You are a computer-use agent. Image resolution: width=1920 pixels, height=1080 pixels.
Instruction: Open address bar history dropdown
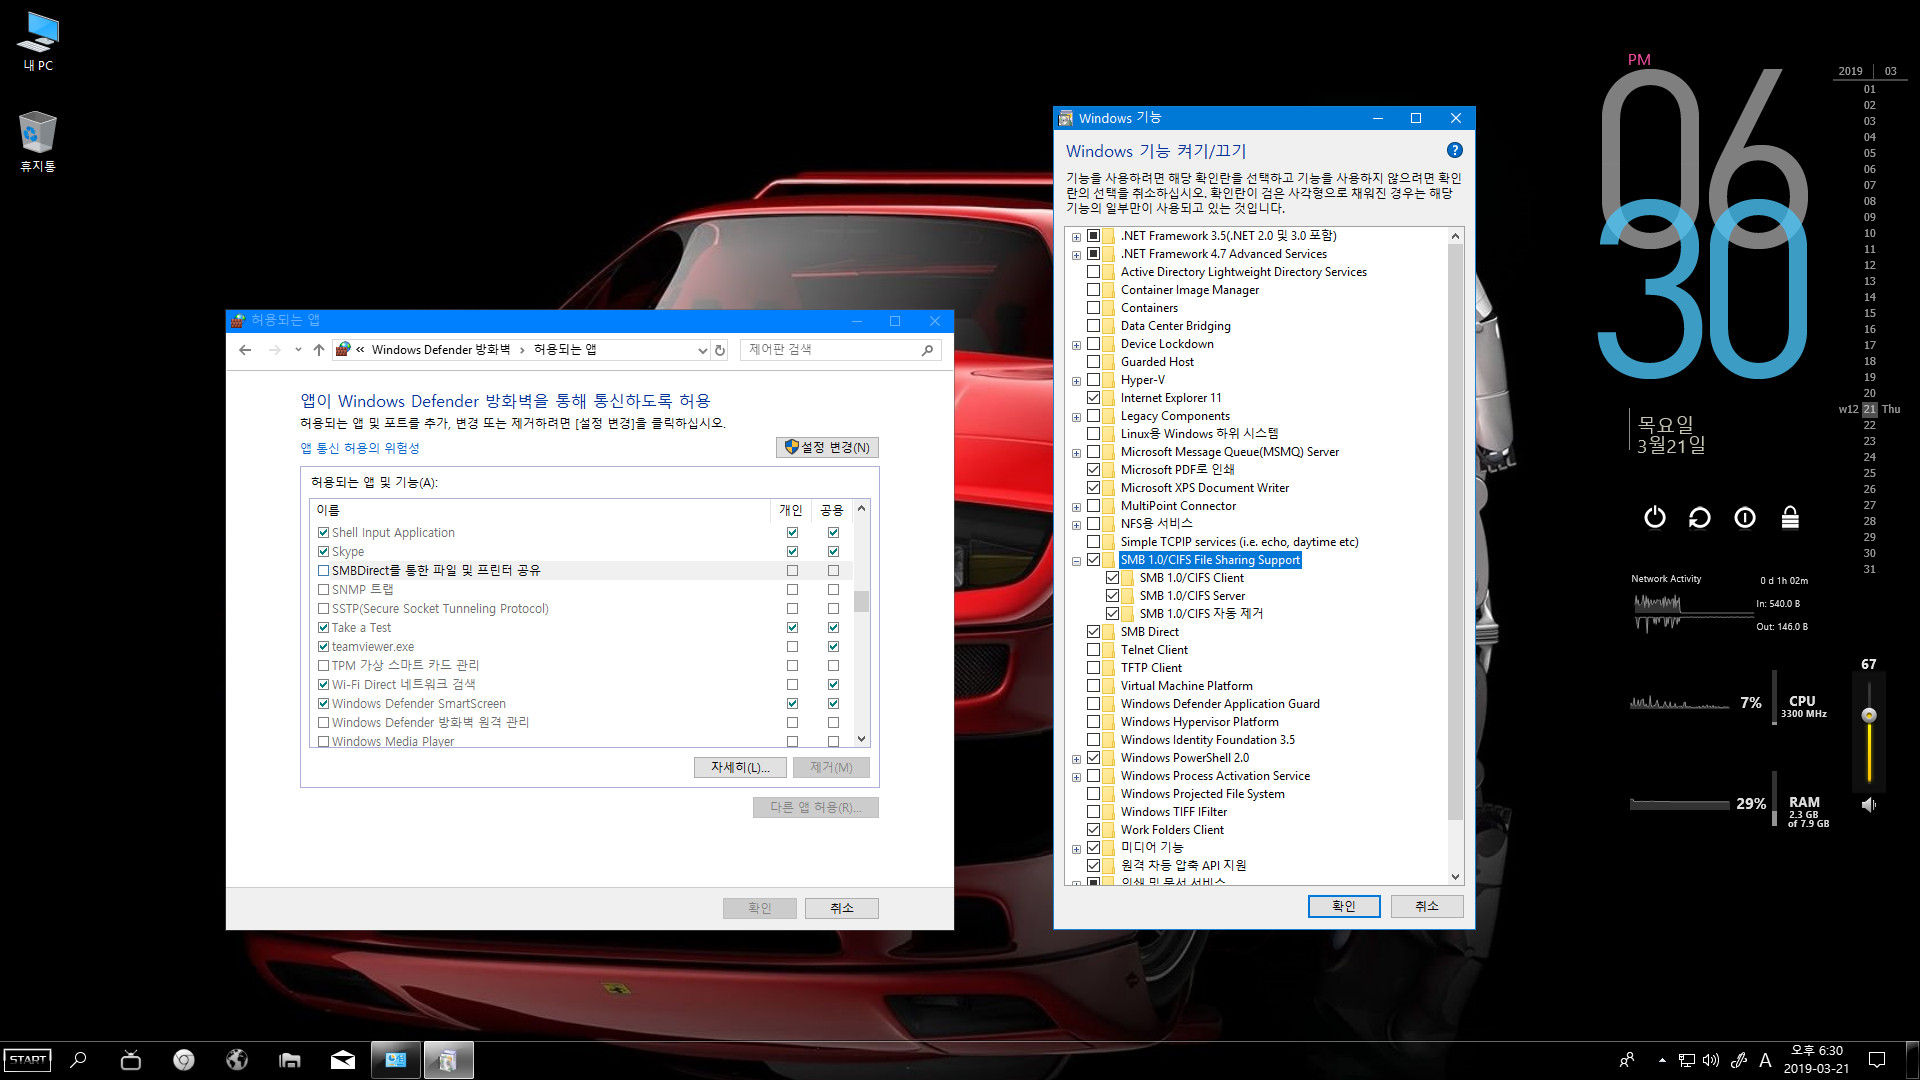[x=702, y=350]
